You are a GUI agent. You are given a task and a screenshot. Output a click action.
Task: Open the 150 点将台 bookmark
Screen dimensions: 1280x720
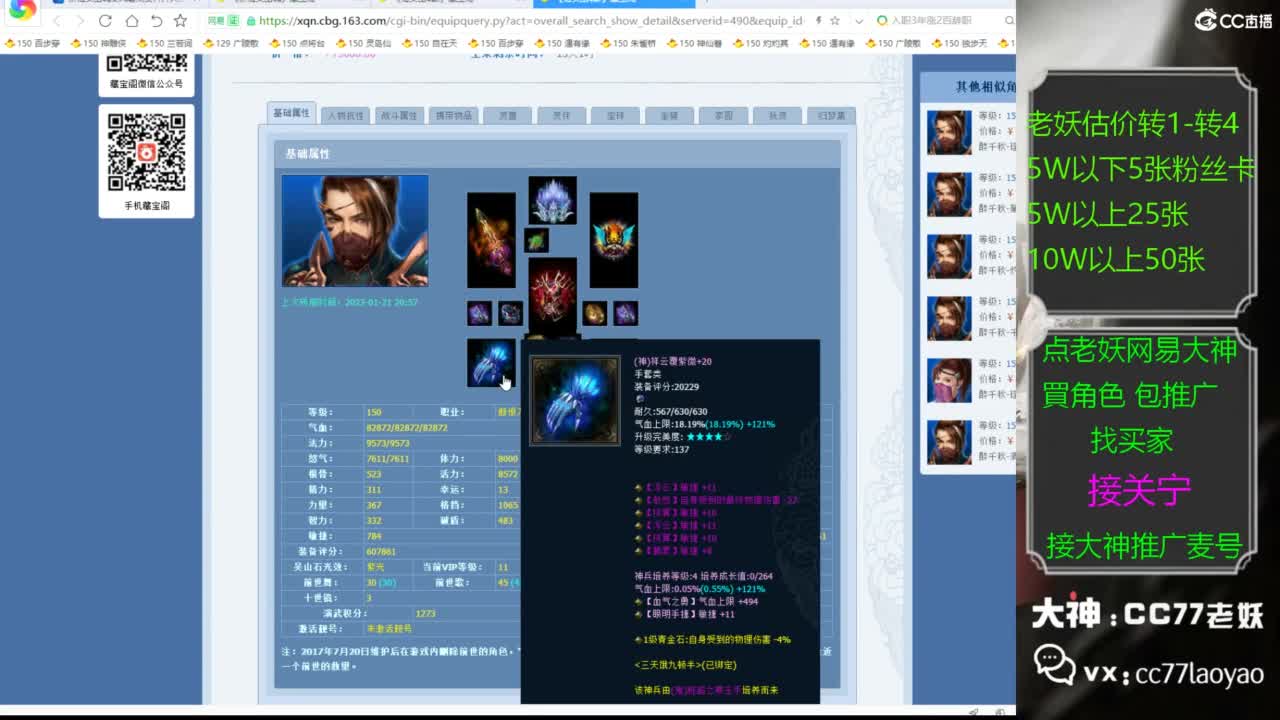coord(297,44)
